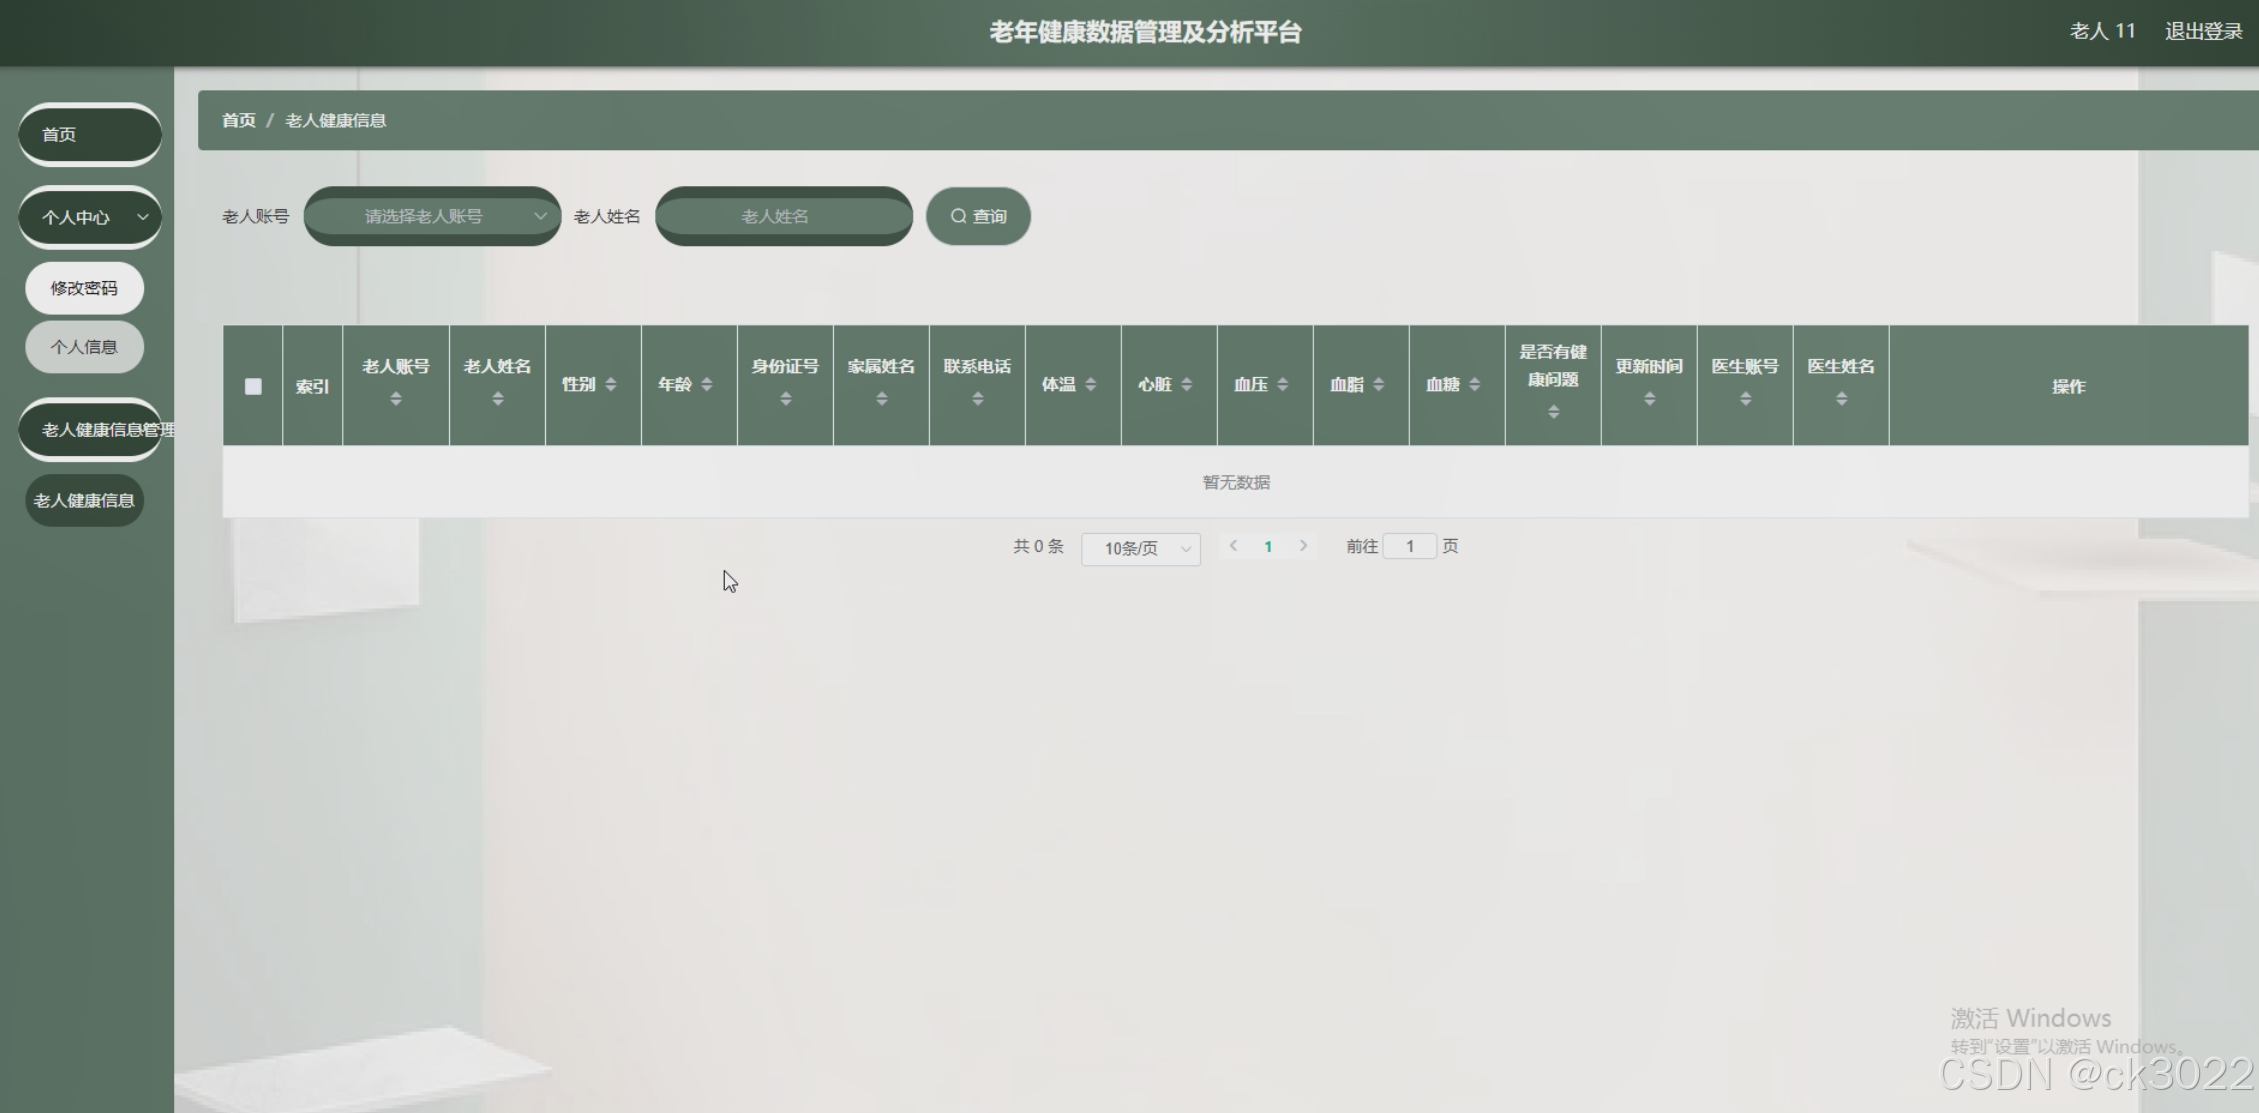2259x1113 pixels.
Task: Sort by 心脏 column sort arrows
Action: (x=1186, y=385)
